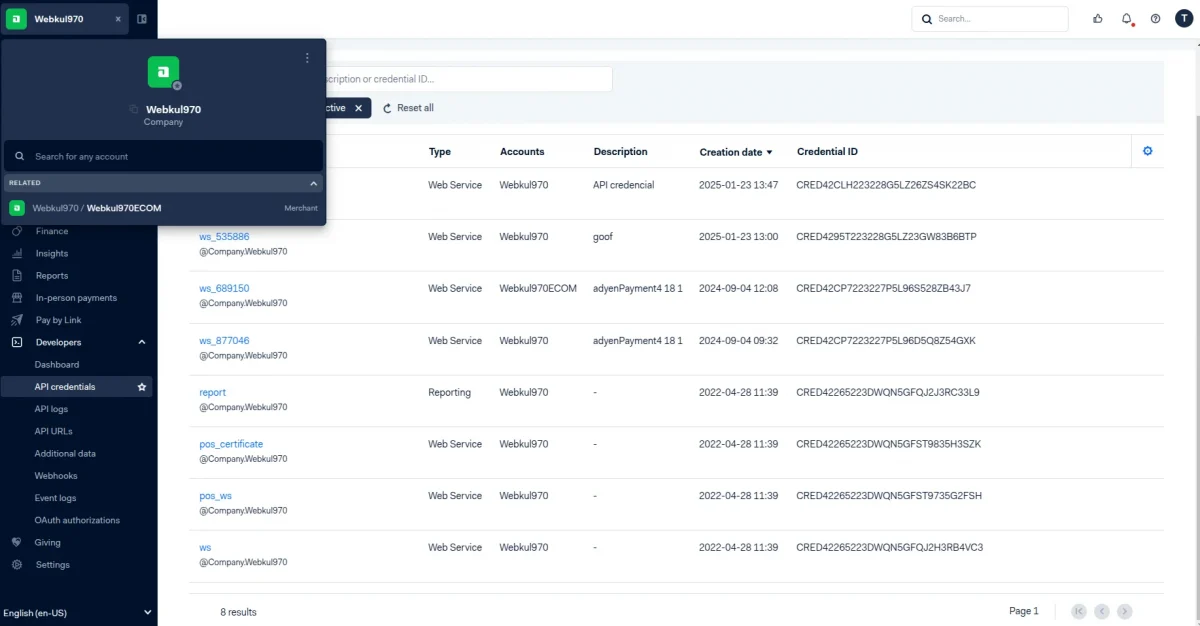Screen dimensions: 1200x626
Task: Click Reset all filters
Action: pyautogui.click(x=408, y=108)
